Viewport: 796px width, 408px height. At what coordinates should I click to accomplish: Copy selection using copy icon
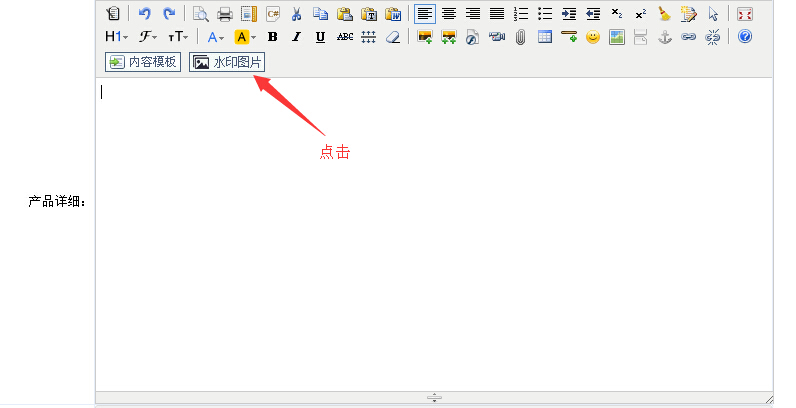click(x=320, y=14)
